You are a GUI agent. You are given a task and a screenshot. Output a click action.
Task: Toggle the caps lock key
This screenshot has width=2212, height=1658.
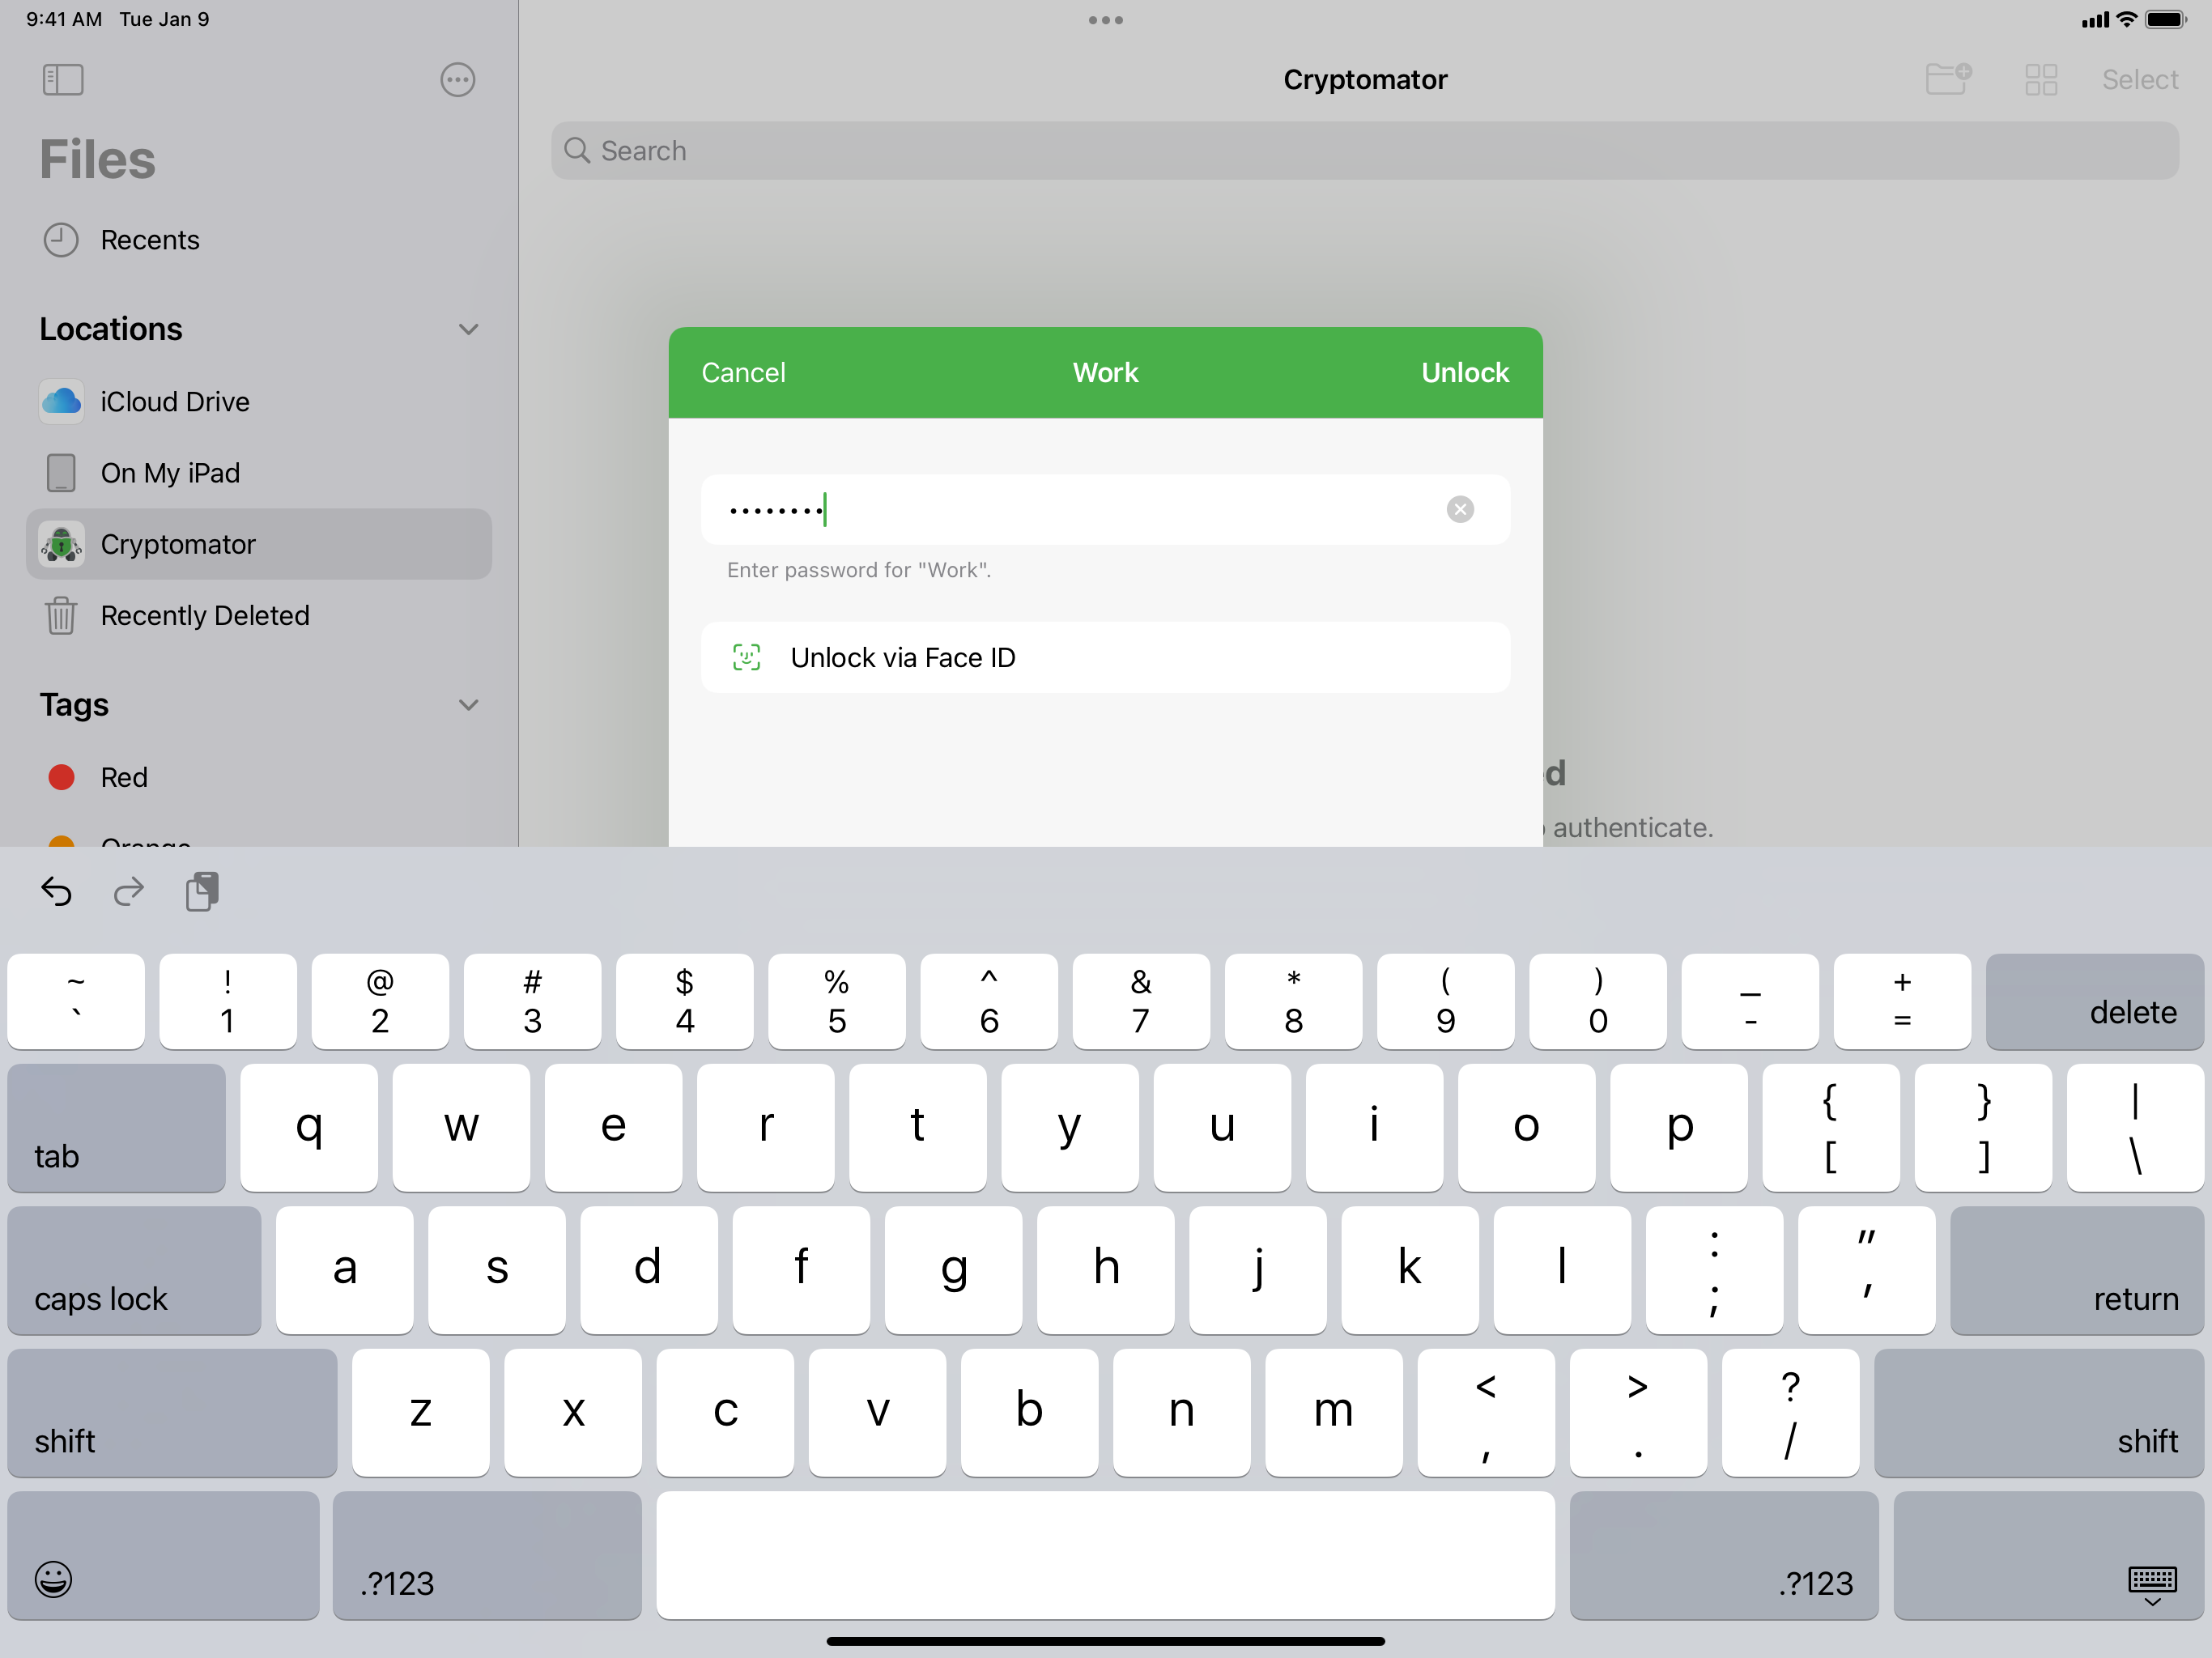[134, 1270]
